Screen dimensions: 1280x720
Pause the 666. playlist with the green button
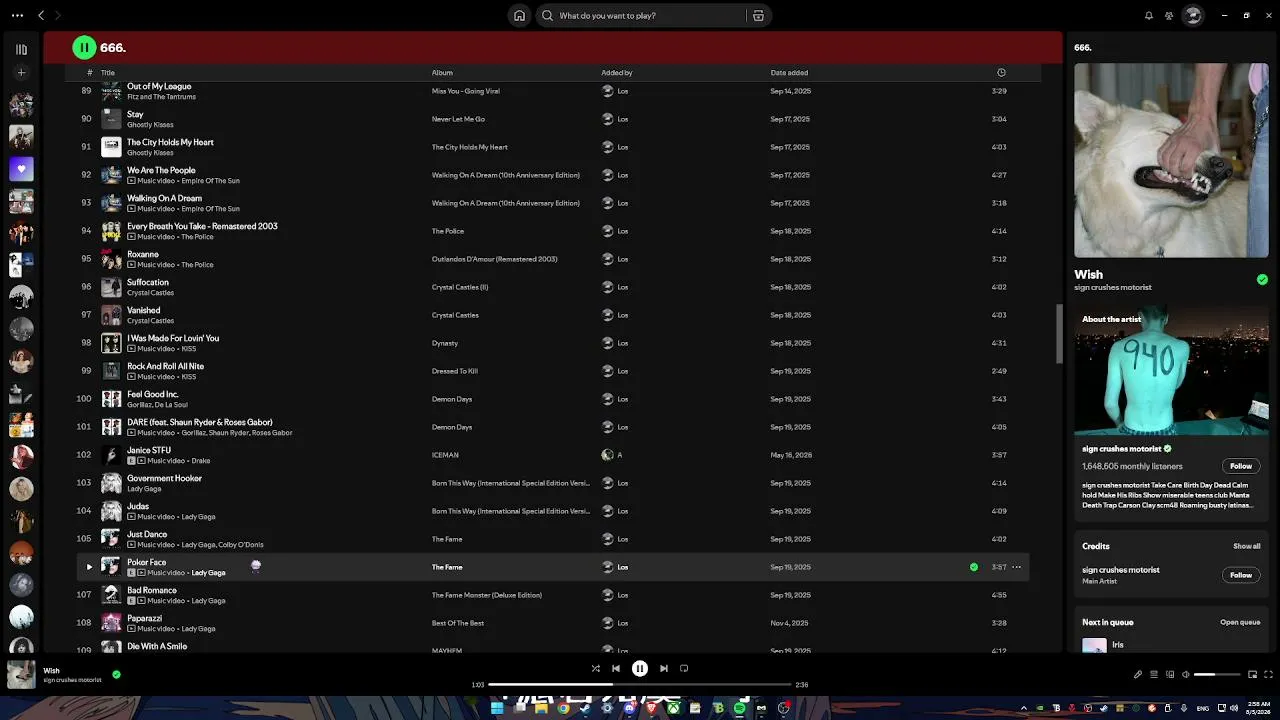pos(84,47)
